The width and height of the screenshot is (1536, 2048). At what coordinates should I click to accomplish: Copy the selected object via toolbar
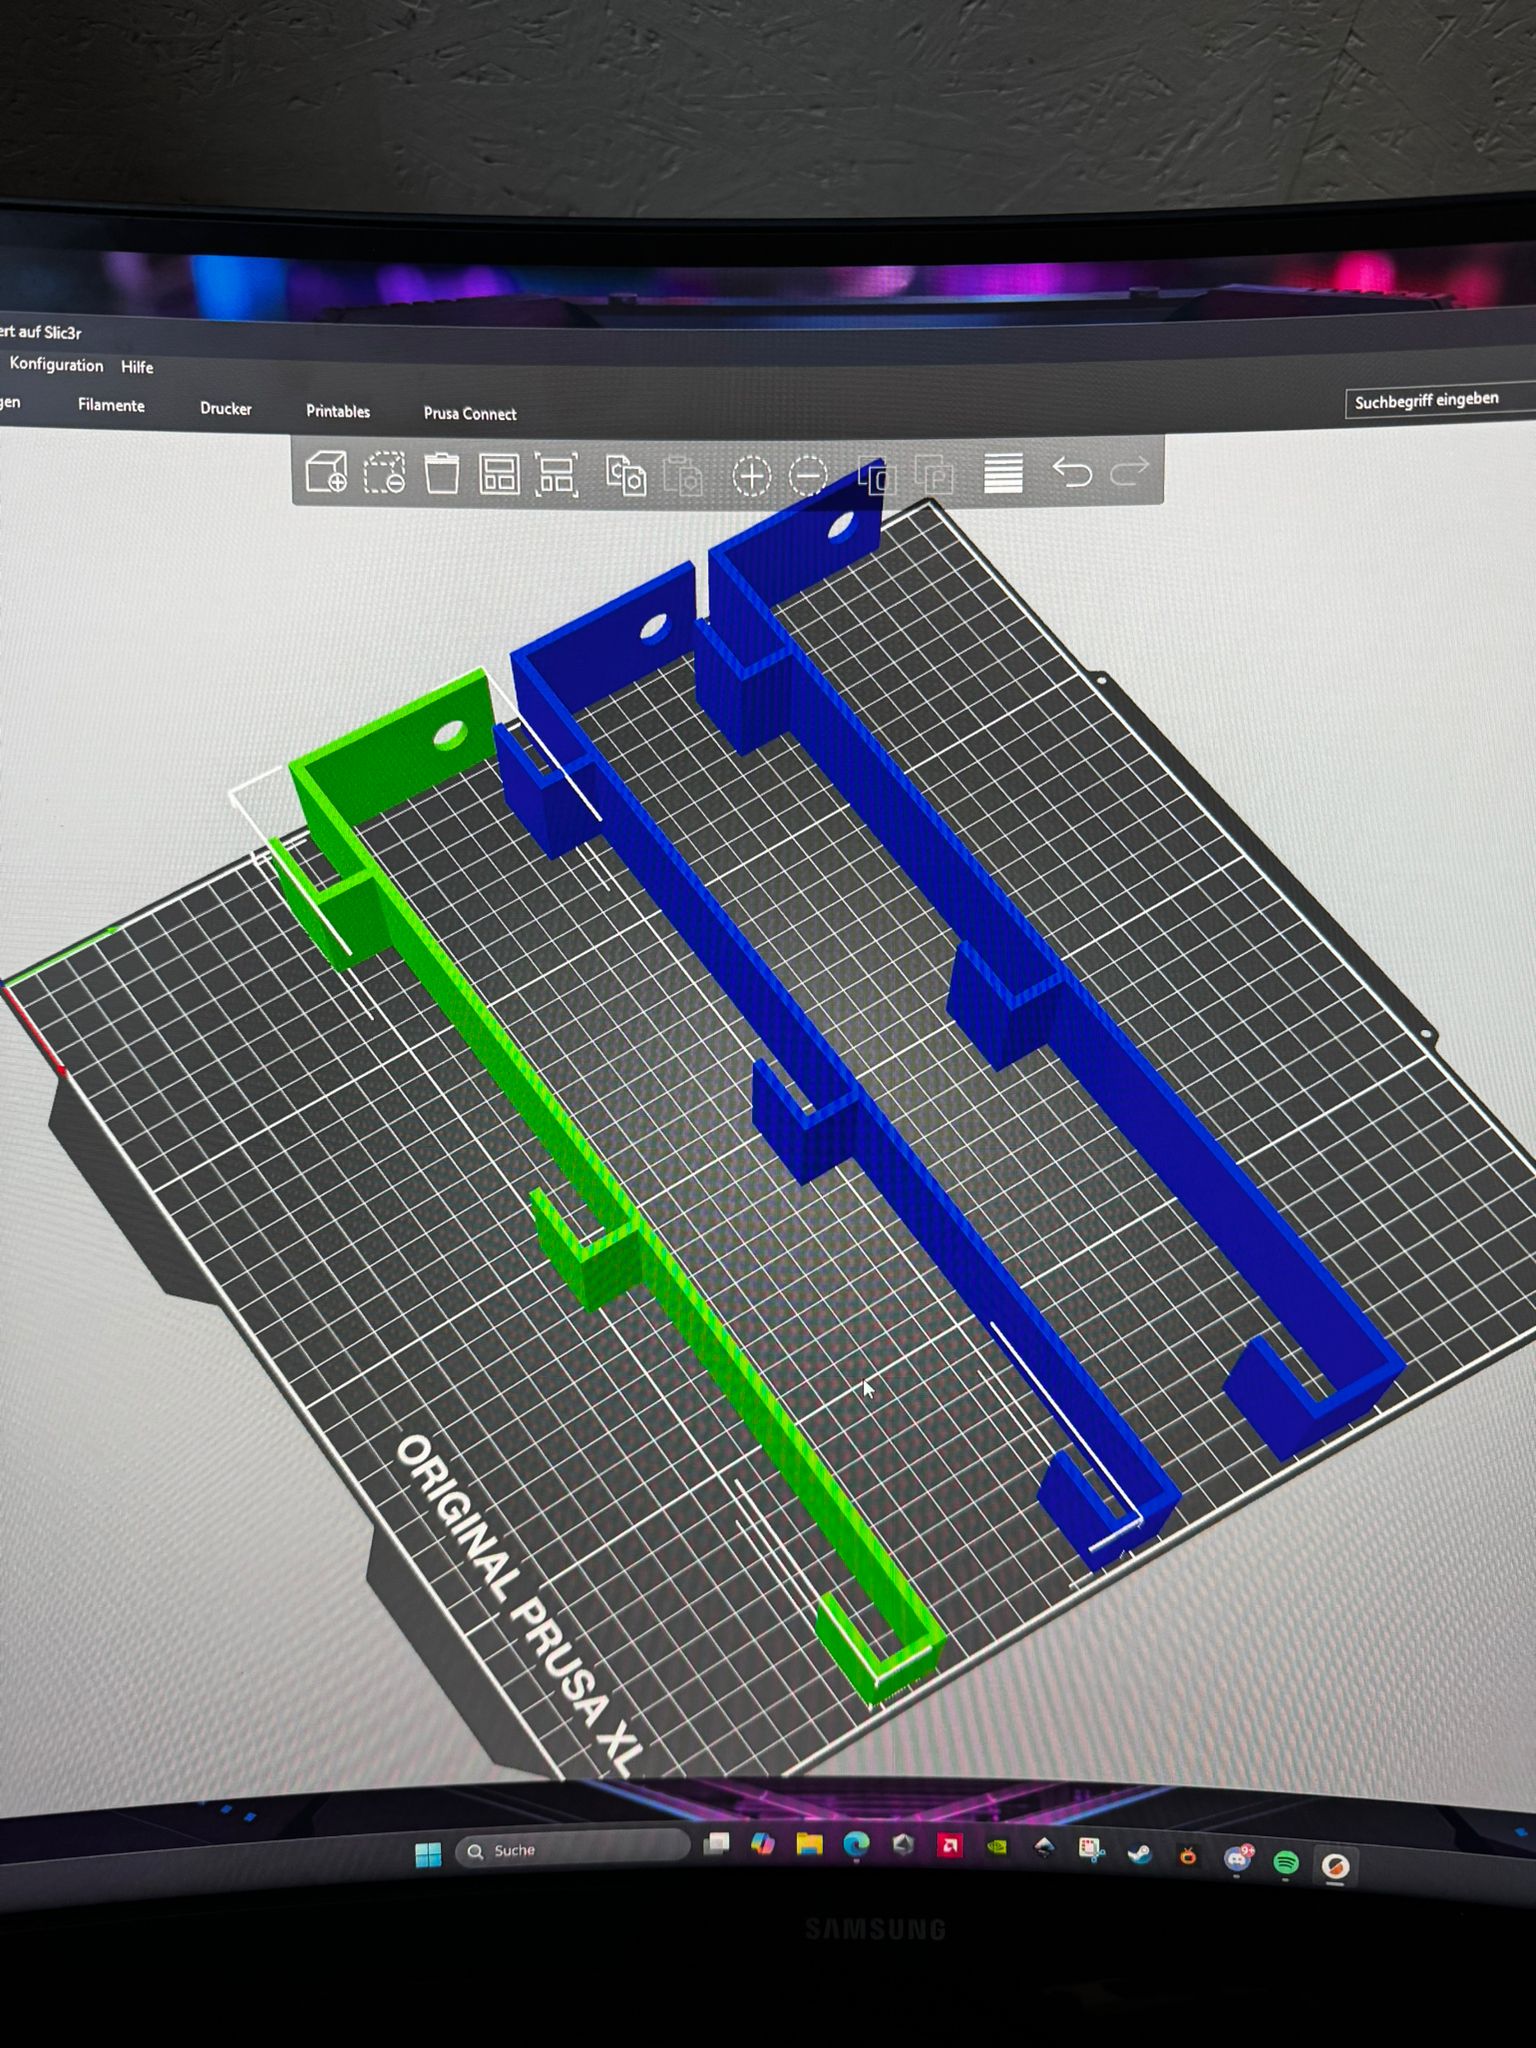[x=626, y=475]
